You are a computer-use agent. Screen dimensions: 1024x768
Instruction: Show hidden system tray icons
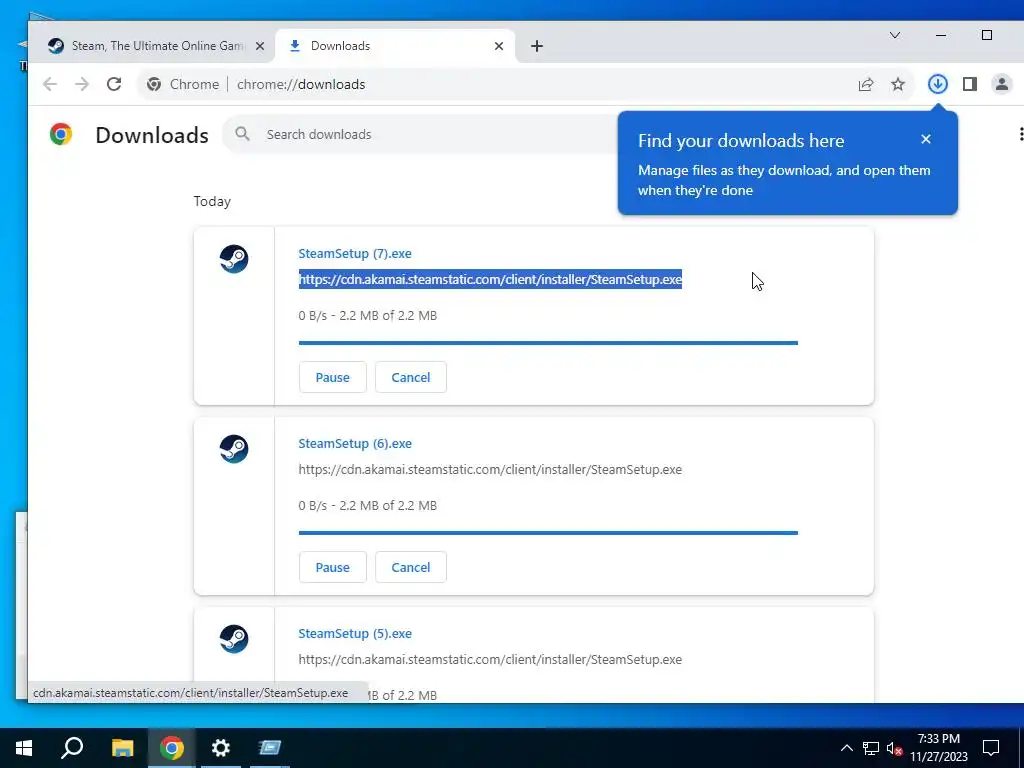846,748
